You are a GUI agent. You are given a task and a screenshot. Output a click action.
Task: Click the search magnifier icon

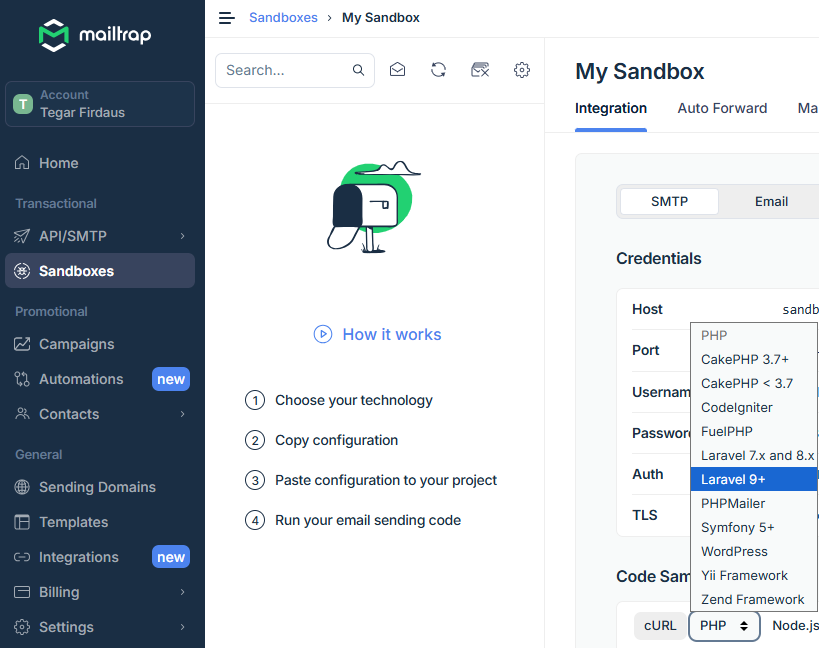(358, 70)
